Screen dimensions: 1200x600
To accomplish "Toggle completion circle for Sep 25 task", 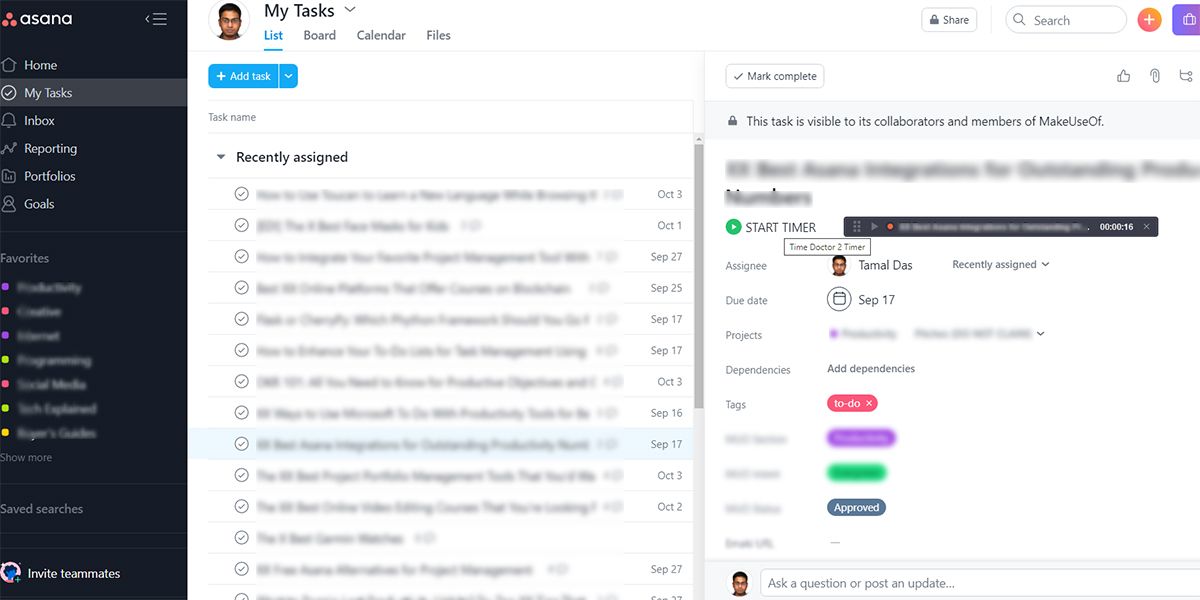I will tap(241, 288).
